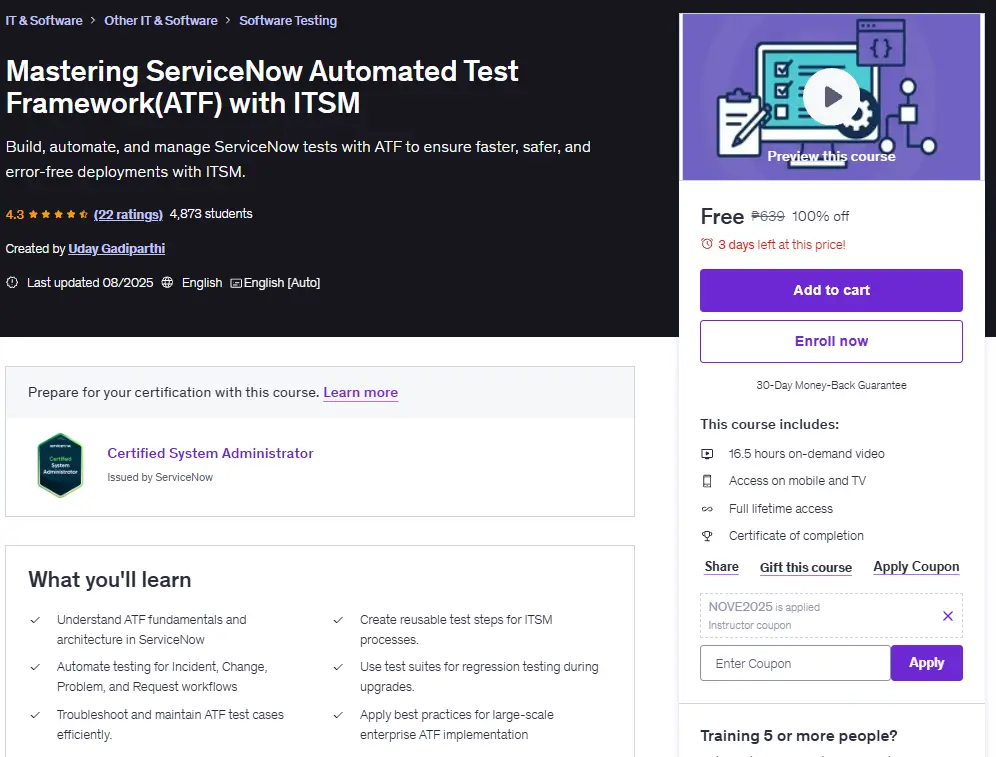Click the alarm clock icon by days left
This screenshot has height=757, width=996.
706,244
